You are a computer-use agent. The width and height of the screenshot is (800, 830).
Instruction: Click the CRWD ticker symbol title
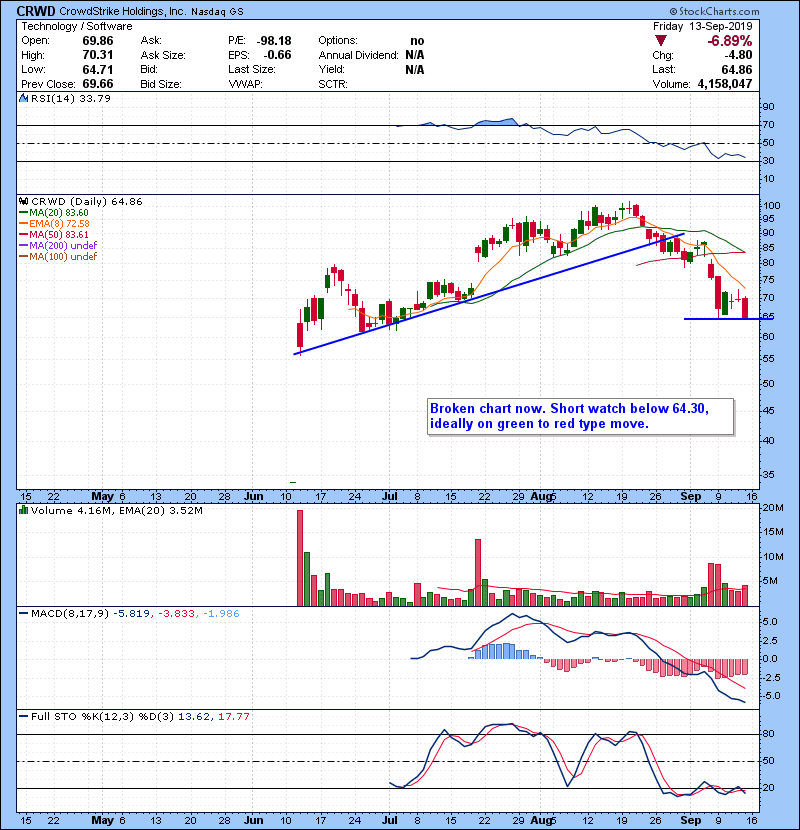pos(36,11)
